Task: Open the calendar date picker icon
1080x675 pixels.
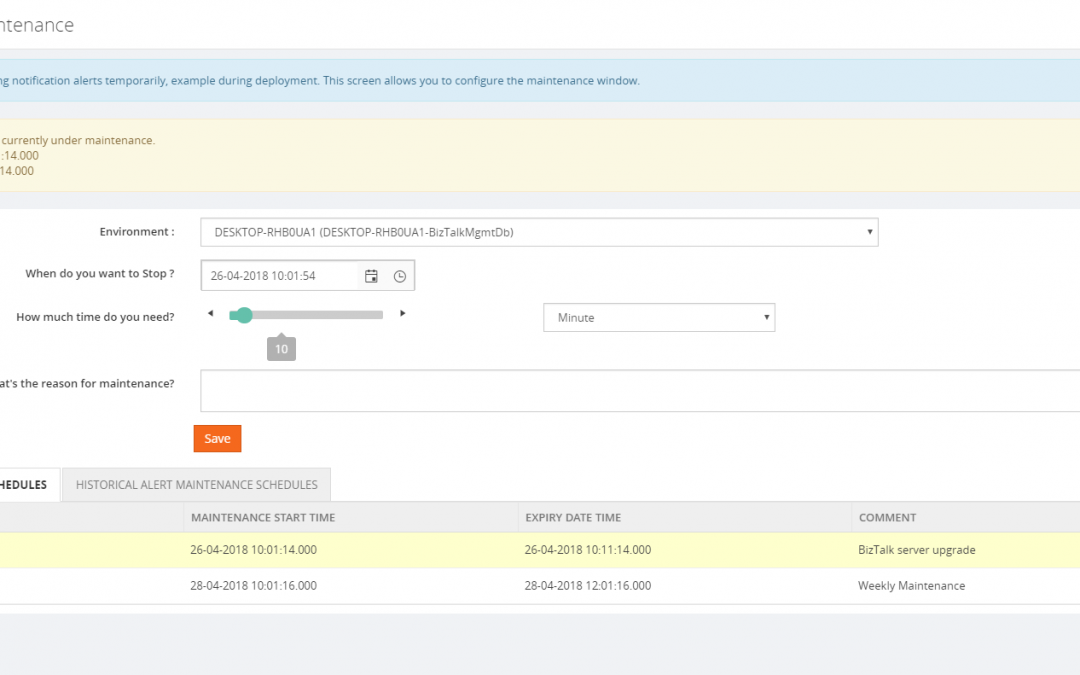Action: point(371,276)
